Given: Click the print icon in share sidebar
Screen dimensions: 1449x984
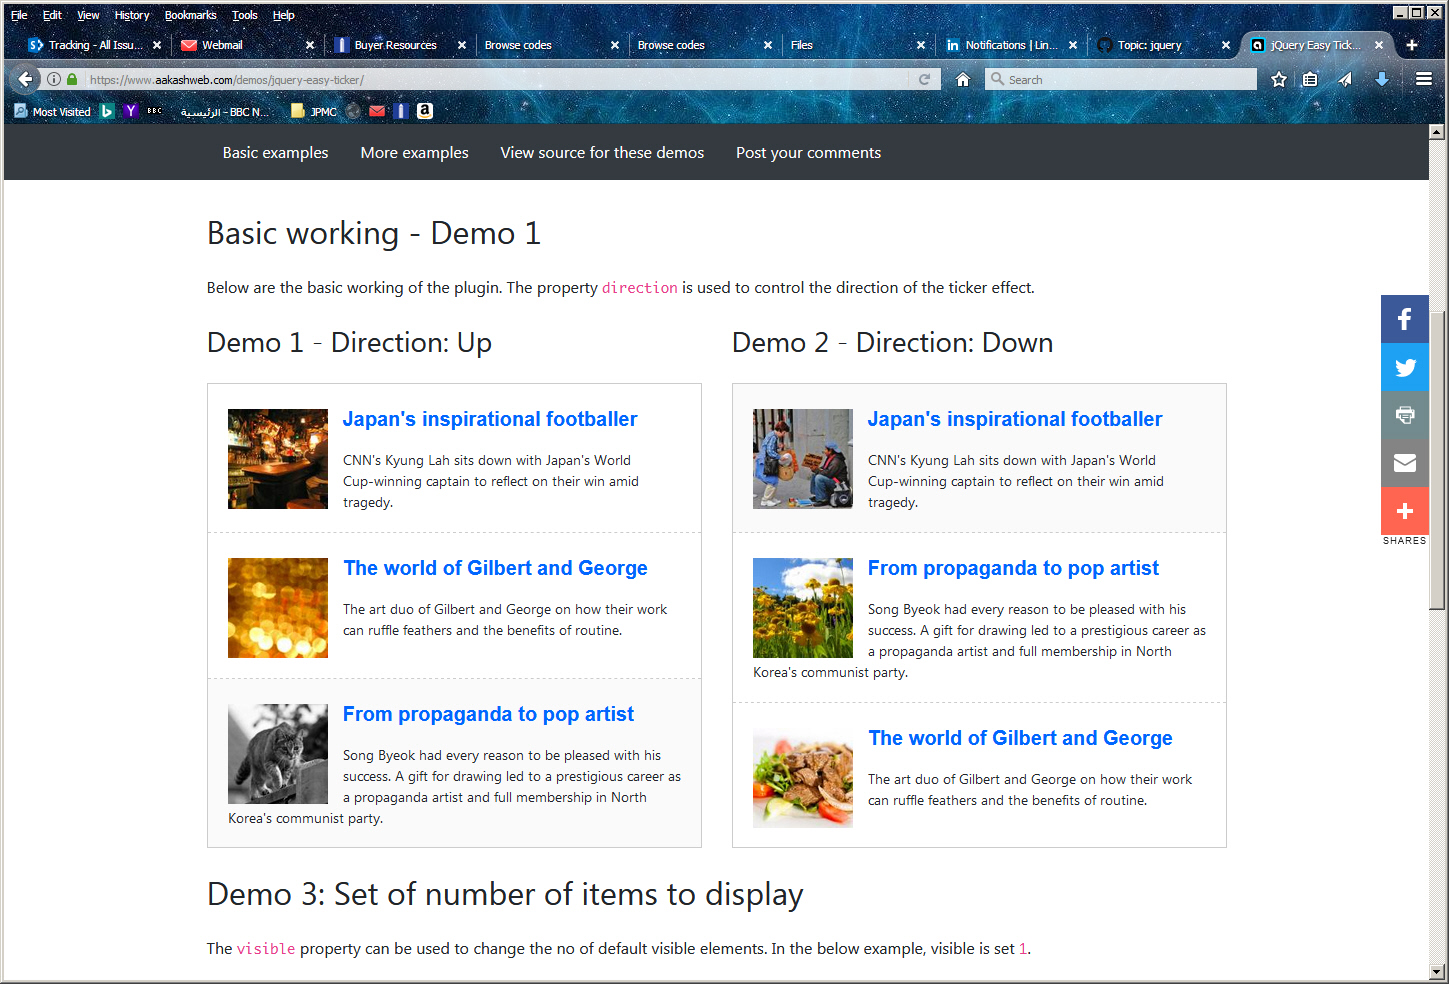Looking at the screenshot, I should click(1404, 415).
